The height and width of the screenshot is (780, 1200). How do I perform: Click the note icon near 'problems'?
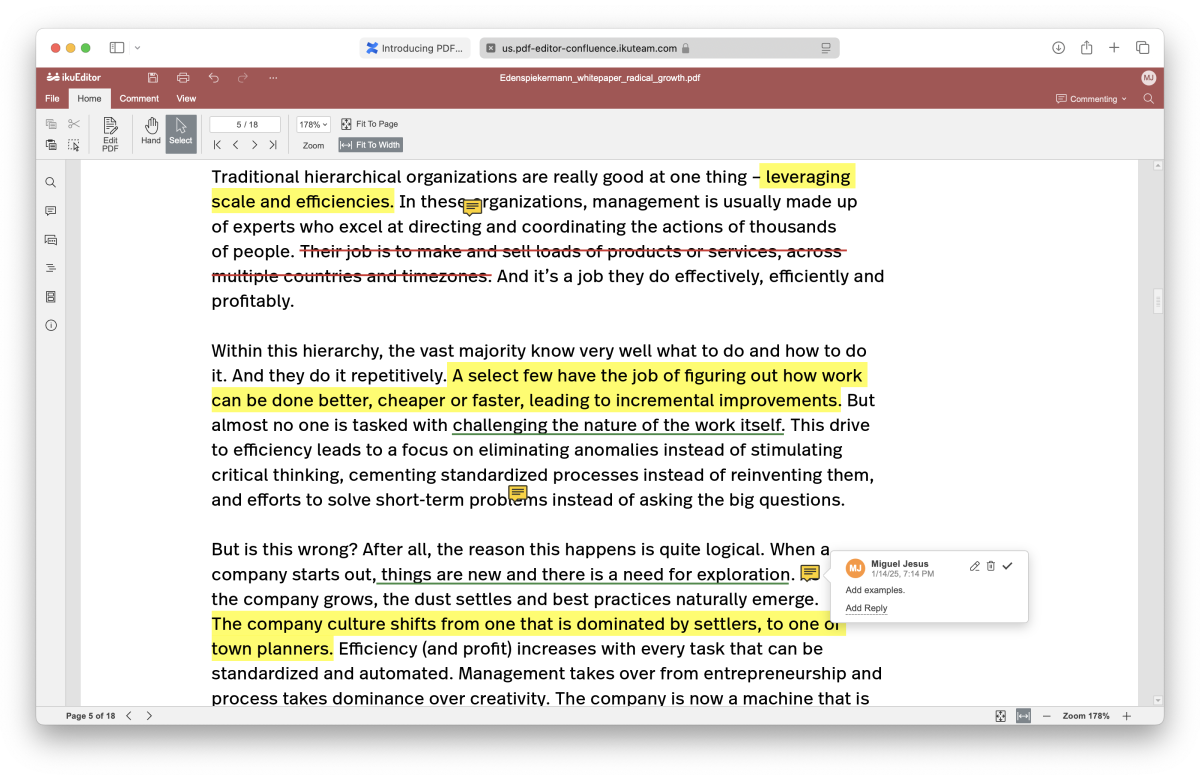click(518, 493)
